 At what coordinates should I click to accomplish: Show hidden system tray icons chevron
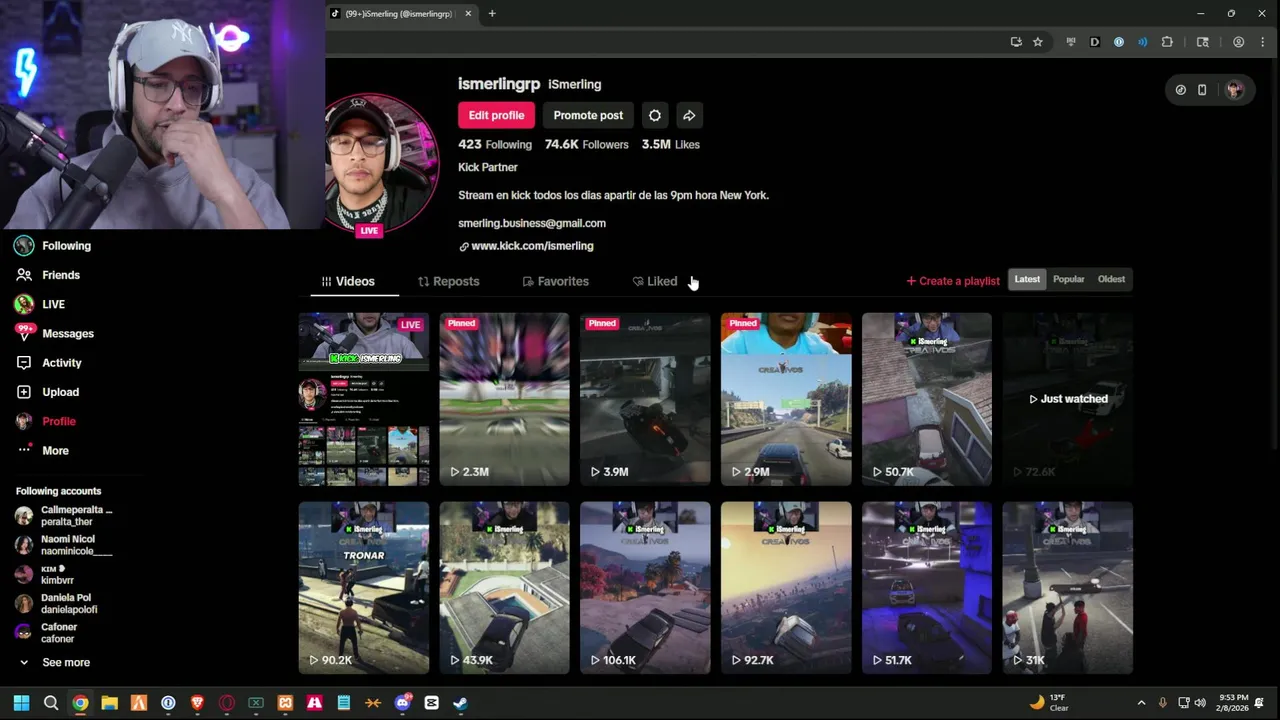pos(1141,703)
